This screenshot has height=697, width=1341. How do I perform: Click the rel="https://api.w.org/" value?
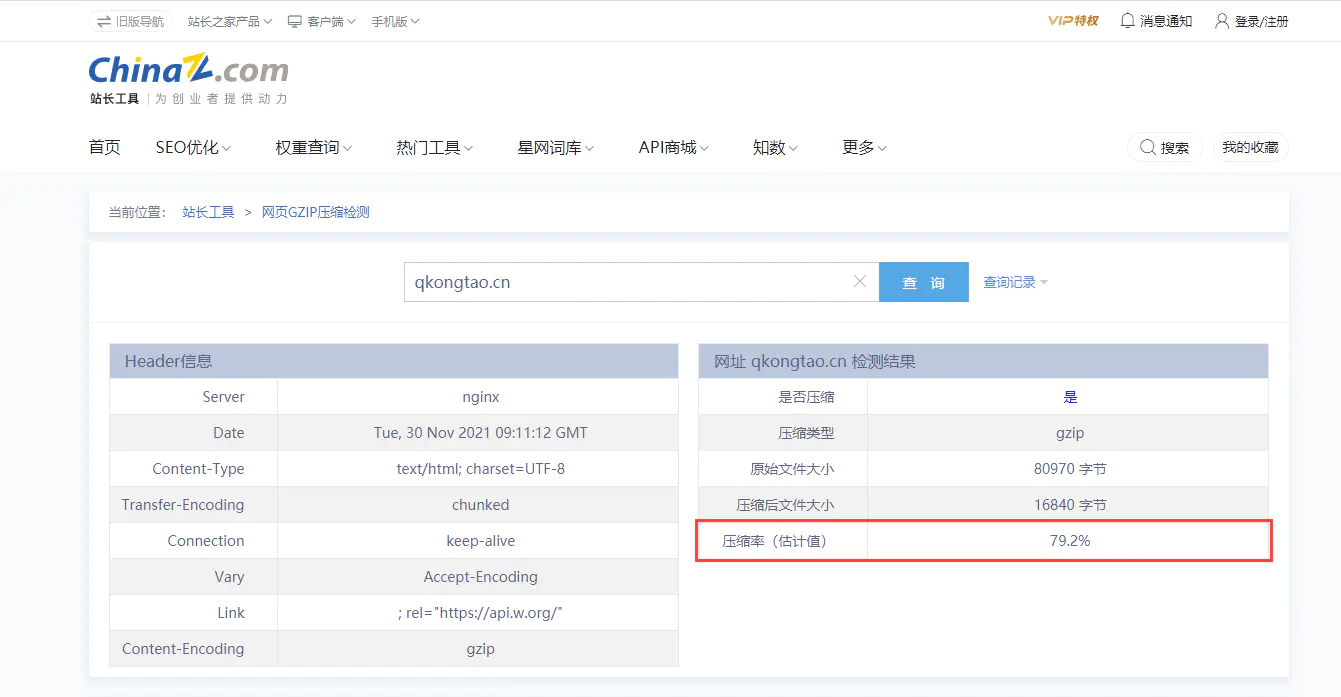click(x=481, y=613)
